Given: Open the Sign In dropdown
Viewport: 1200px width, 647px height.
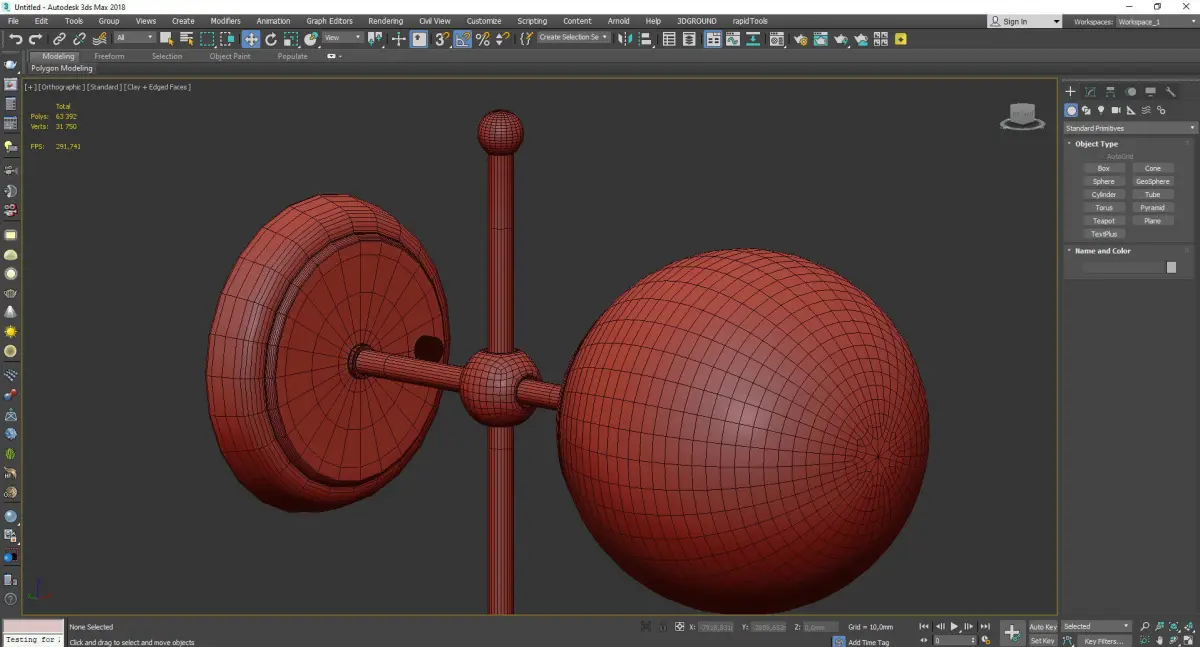Looking at the screenshot, I should [1025, 21].
